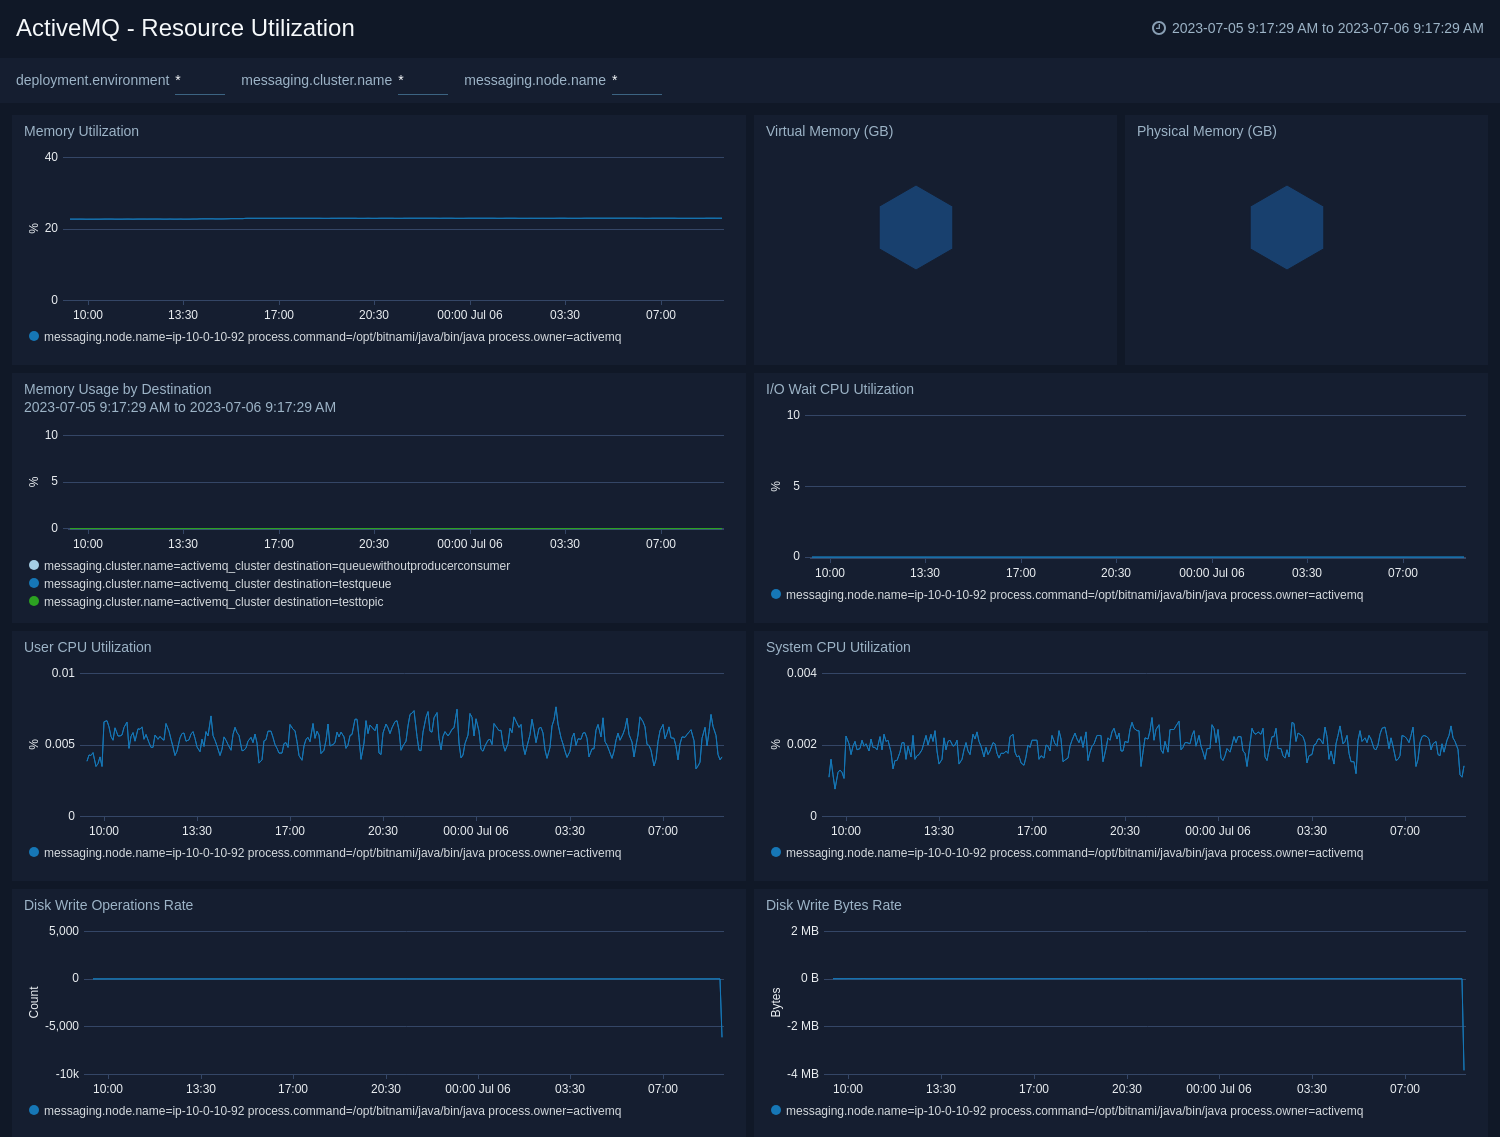
Task: Click the green testtopic legend dot
Action: pos(34,601)
